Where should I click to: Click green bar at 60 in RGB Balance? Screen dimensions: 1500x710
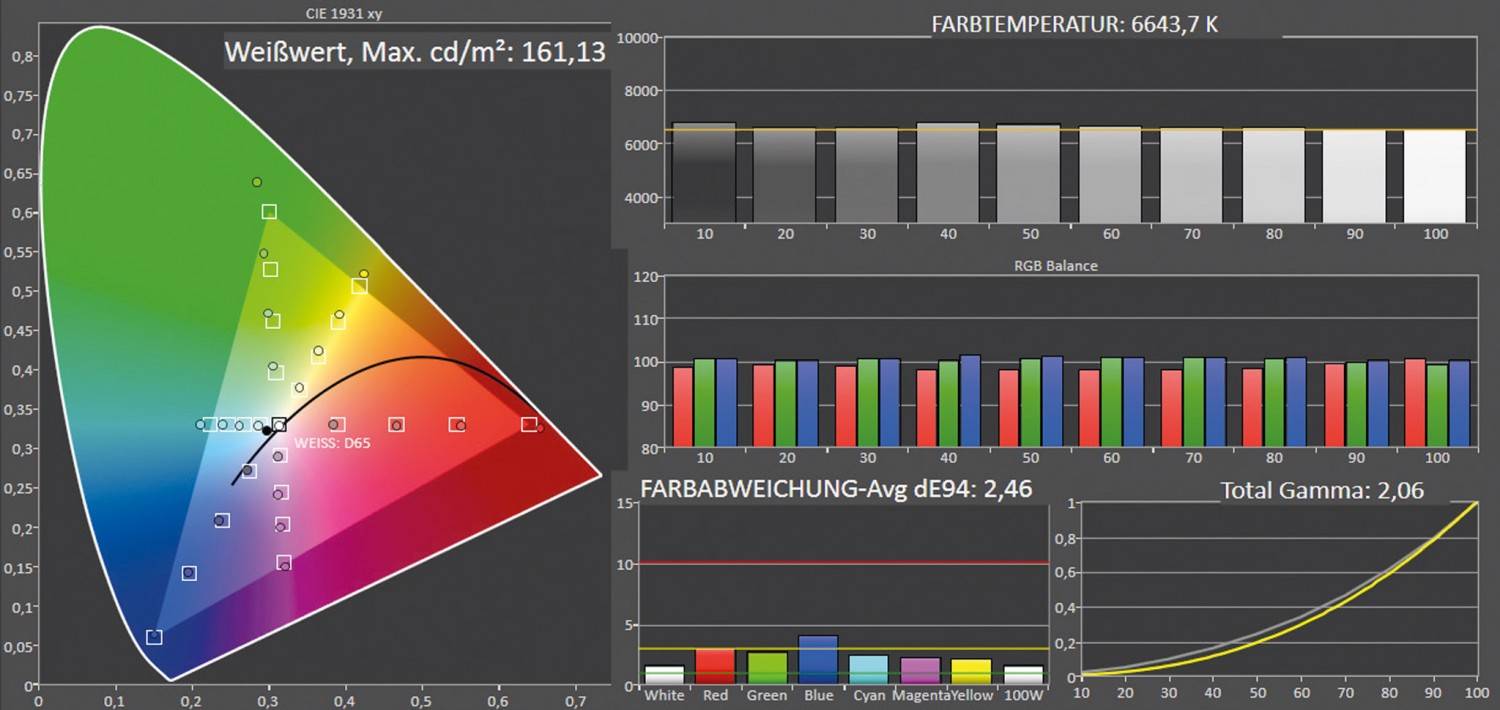(1111, 402)
